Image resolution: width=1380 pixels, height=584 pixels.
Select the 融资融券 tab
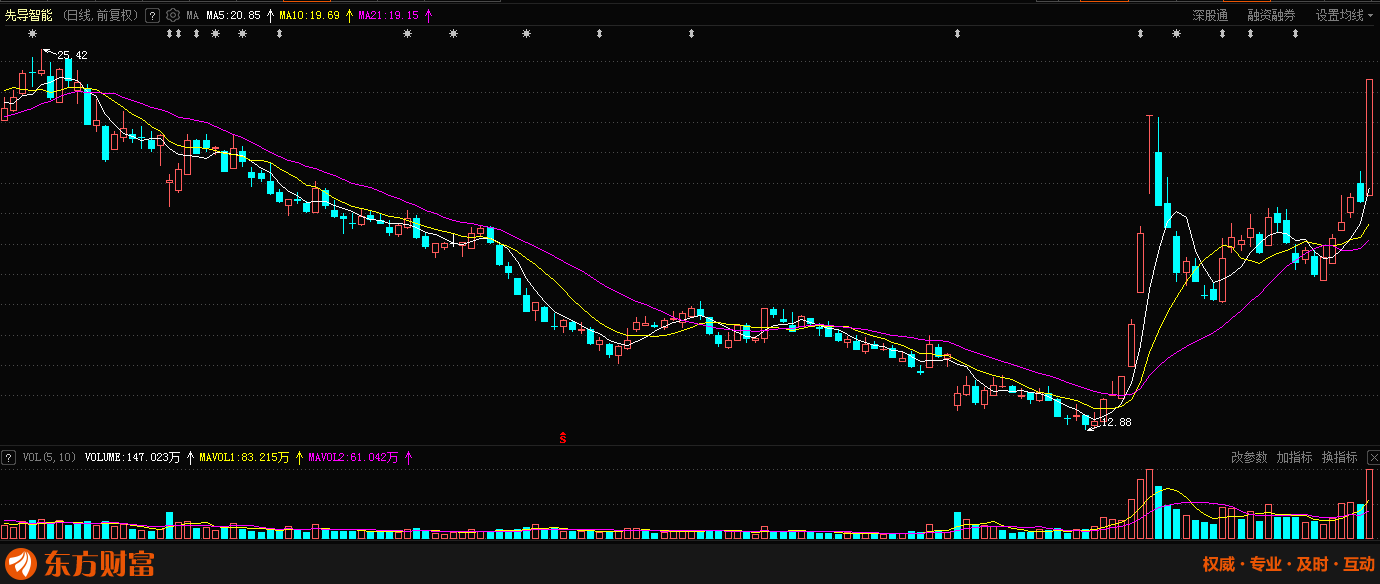(x=1271, y=16)
